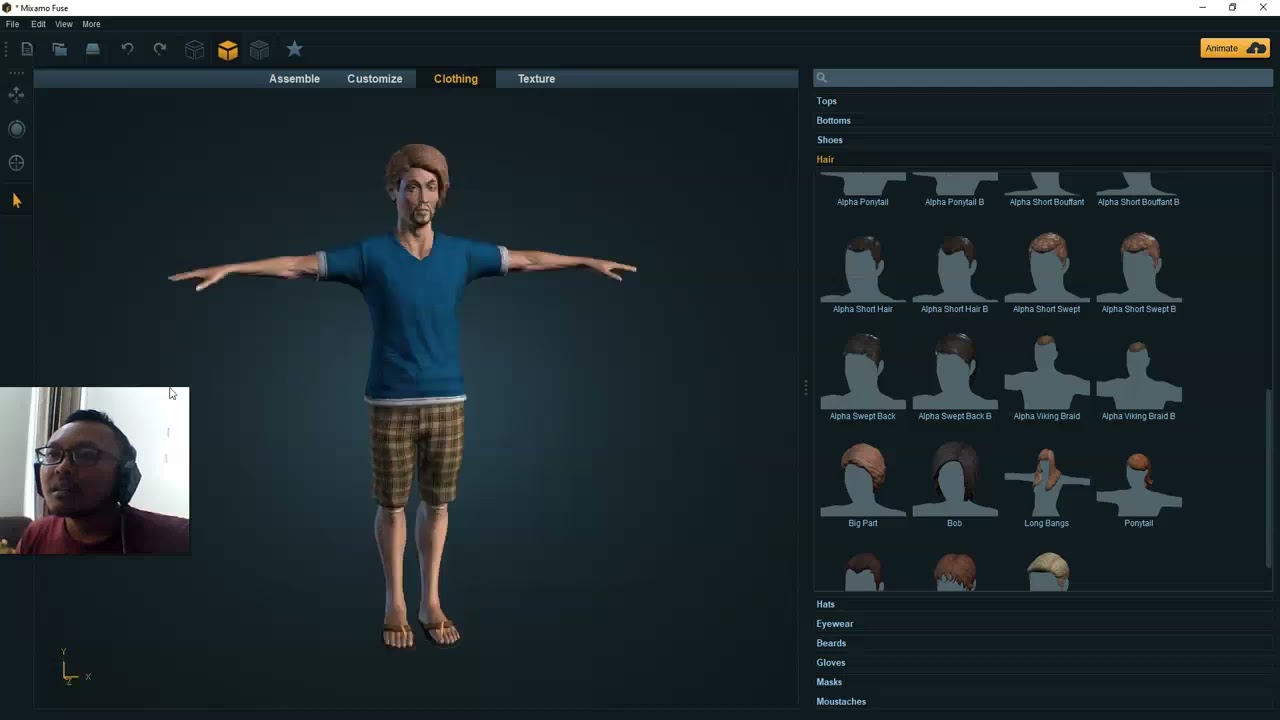Select the Alpha Short Swept hair thumbnail
This screenshot has height=720, width=1280.
(1046, 268)
